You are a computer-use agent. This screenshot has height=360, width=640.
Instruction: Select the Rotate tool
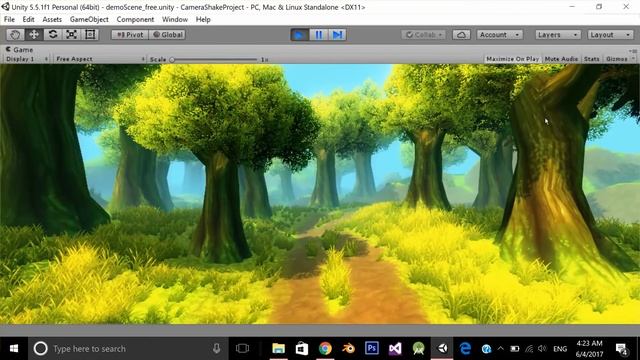[x=53, y=35]
